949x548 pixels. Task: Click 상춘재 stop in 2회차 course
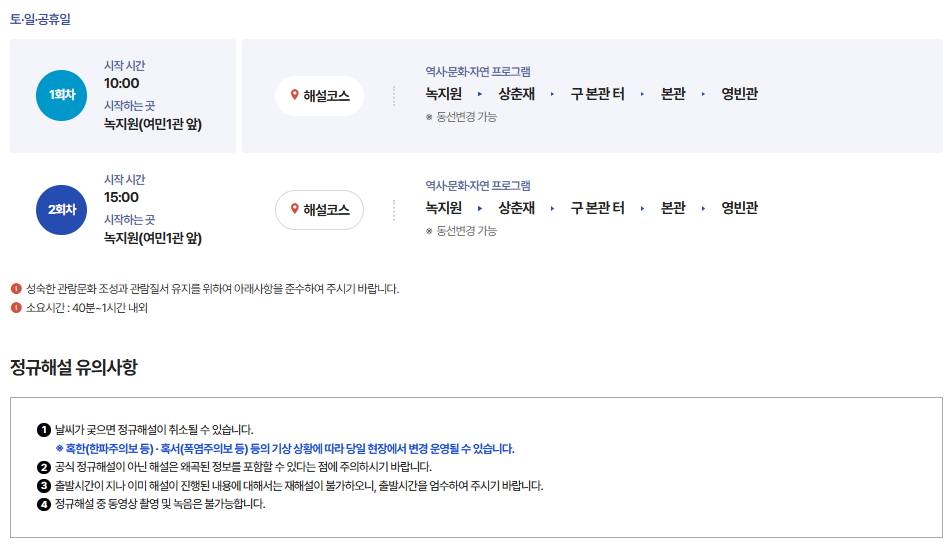(x=516, y=208)
